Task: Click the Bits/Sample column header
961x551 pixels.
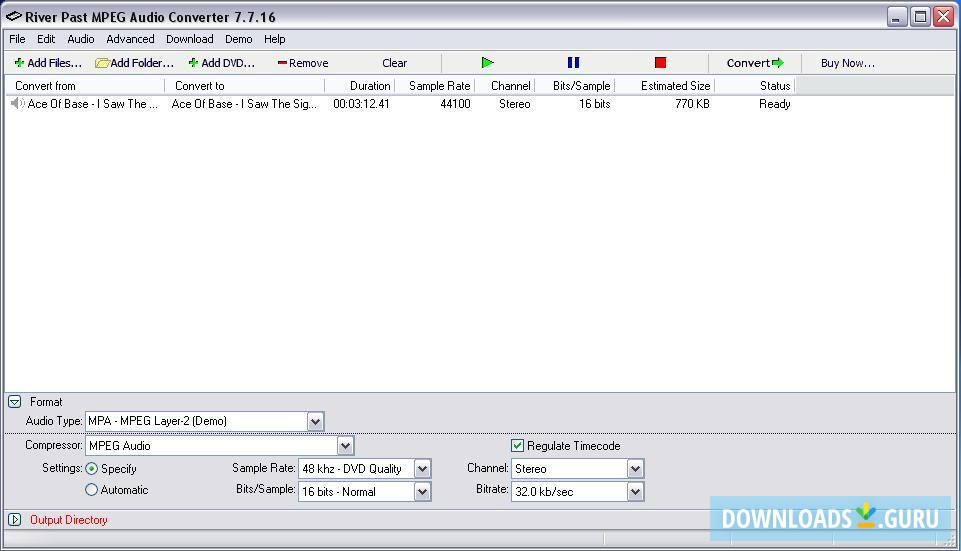Action: point(575,86)
